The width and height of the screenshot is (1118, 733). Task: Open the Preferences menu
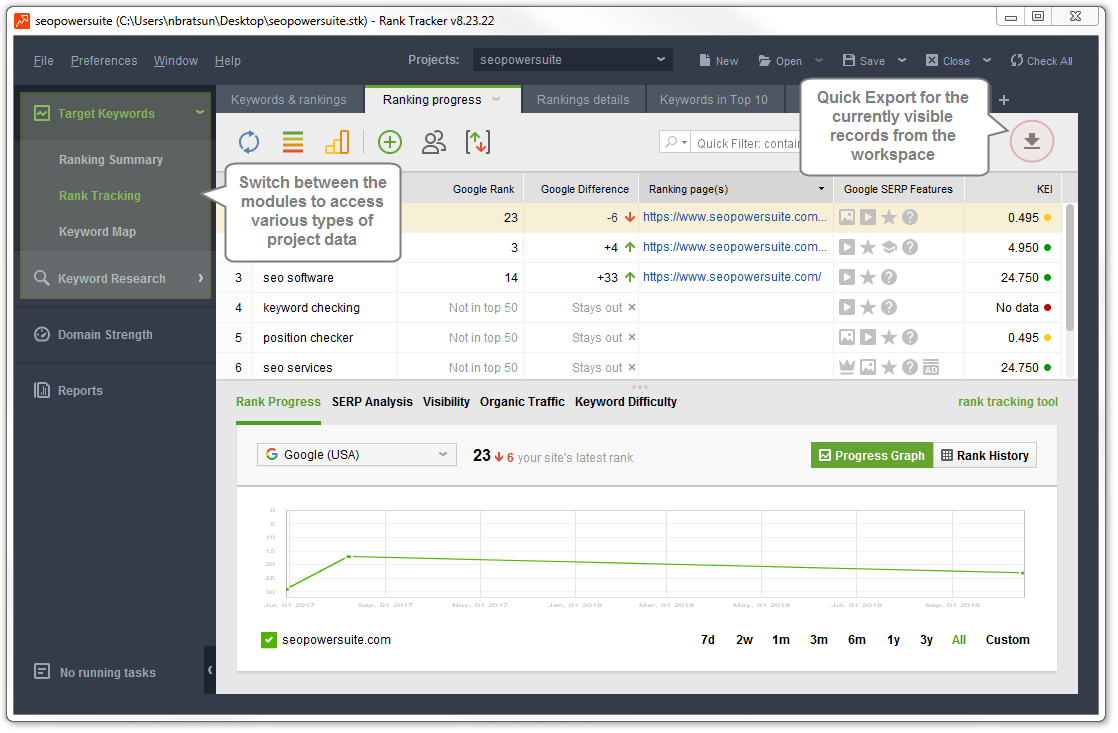click(104, 61)
